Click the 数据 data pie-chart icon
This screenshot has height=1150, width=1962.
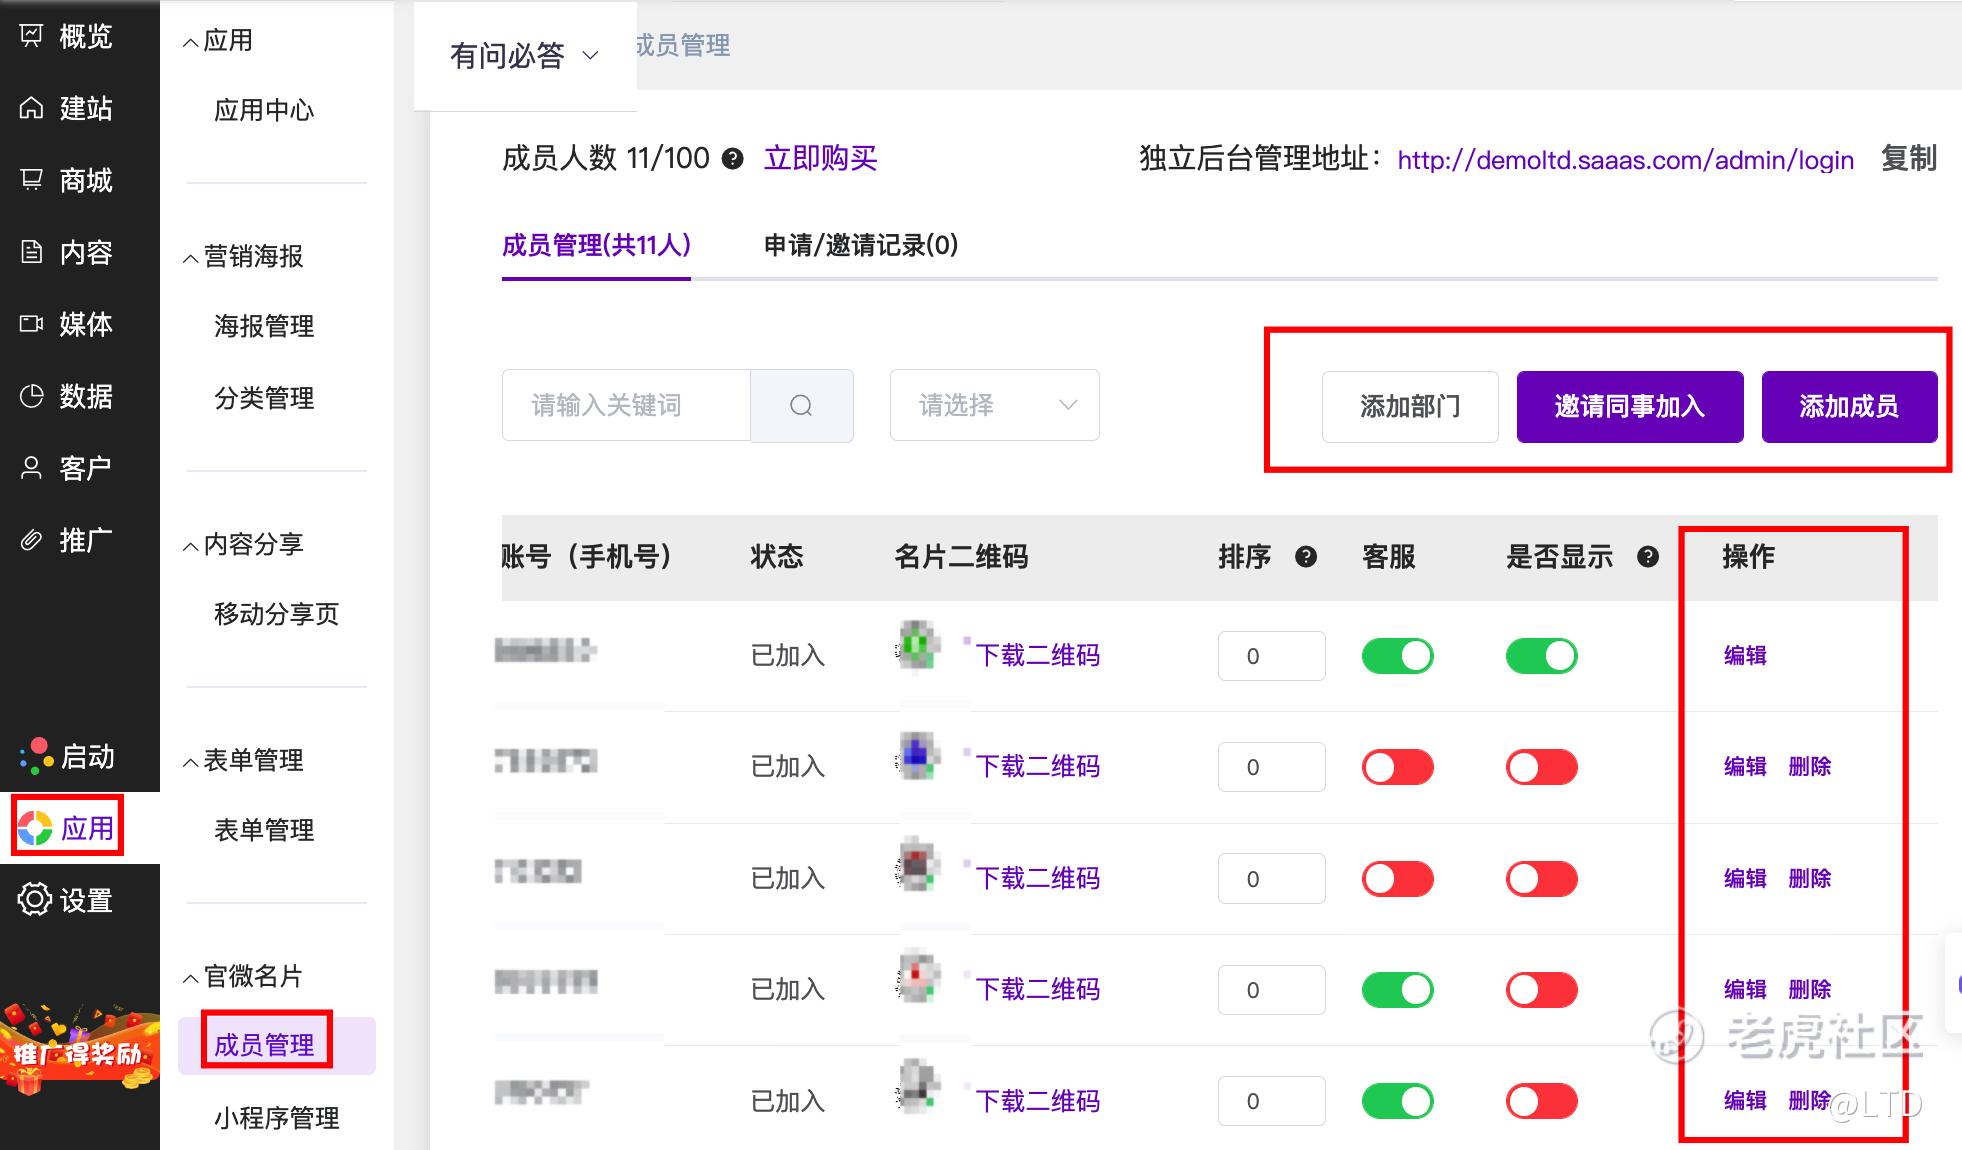click(x=32, y=396)
